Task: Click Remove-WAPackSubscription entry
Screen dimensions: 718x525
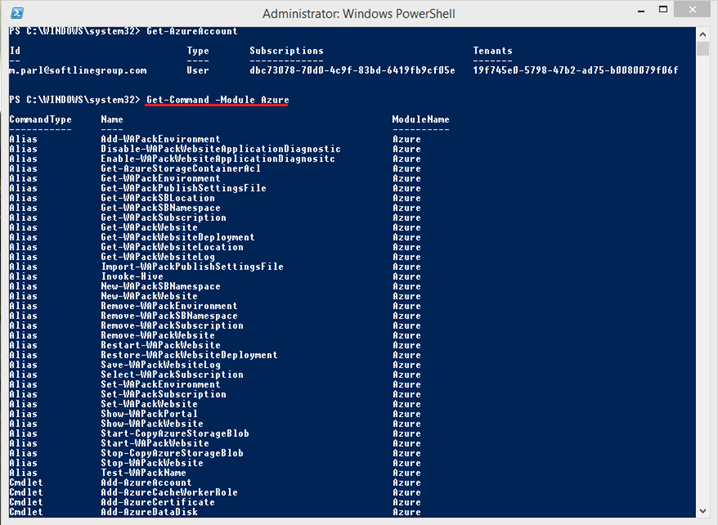Action: pyautogui.click(x=172, y=326)
